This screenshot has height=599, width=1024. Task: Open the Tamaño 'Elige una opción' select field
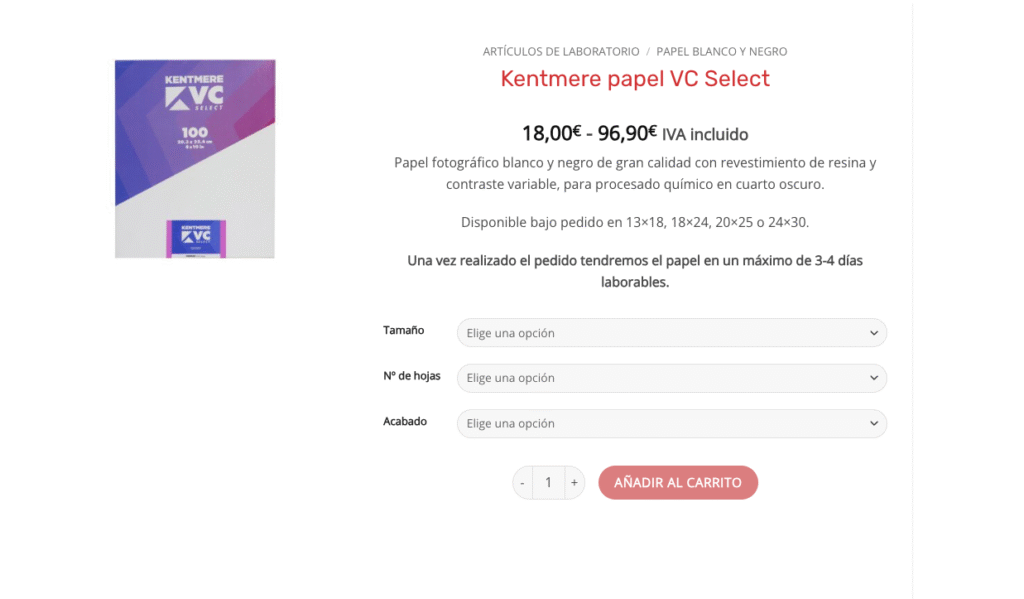[x=660, y=333]
